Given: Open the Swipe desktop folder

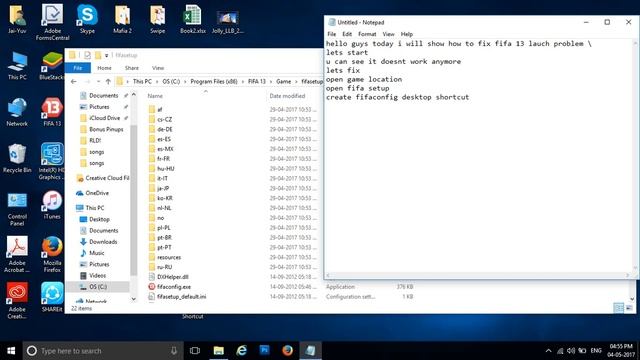Looking at the screenshot, I should (x=157, y=19).
